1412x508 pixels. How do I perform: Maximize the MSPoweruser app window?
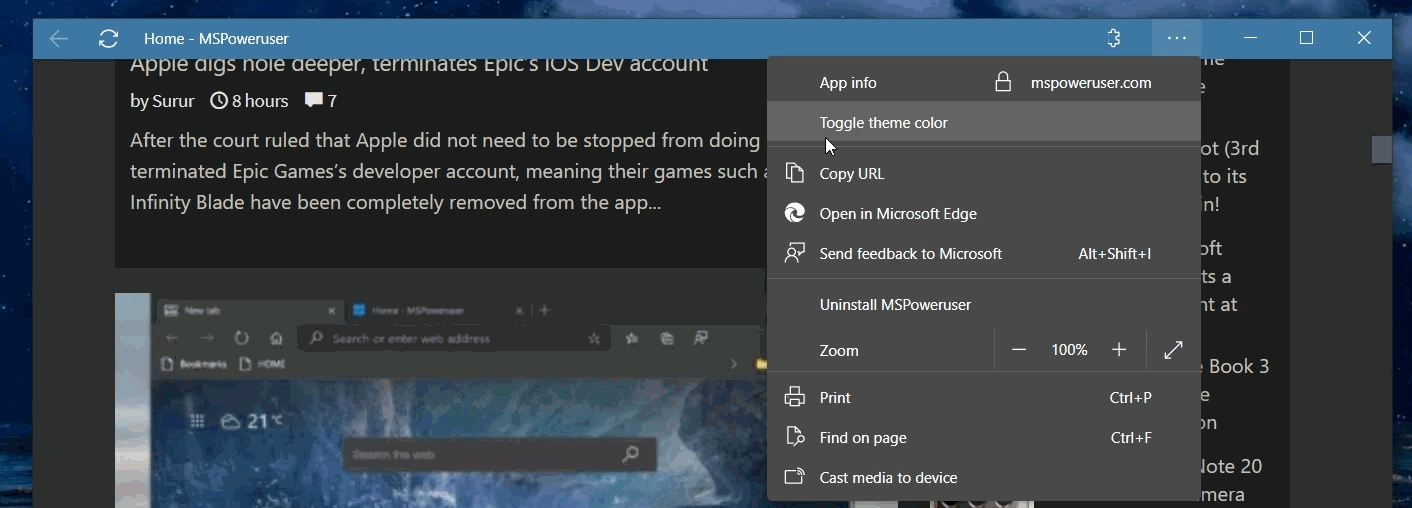coord(1306,39)
